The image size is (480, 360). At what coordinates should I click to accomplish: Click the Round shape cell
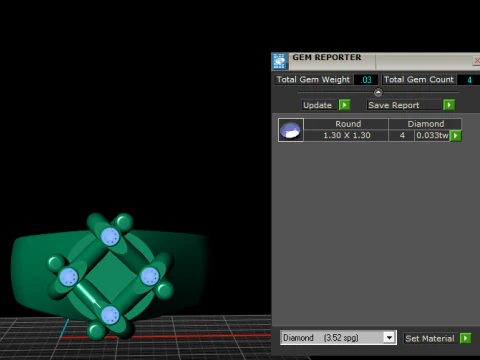[x=346, y=124]
